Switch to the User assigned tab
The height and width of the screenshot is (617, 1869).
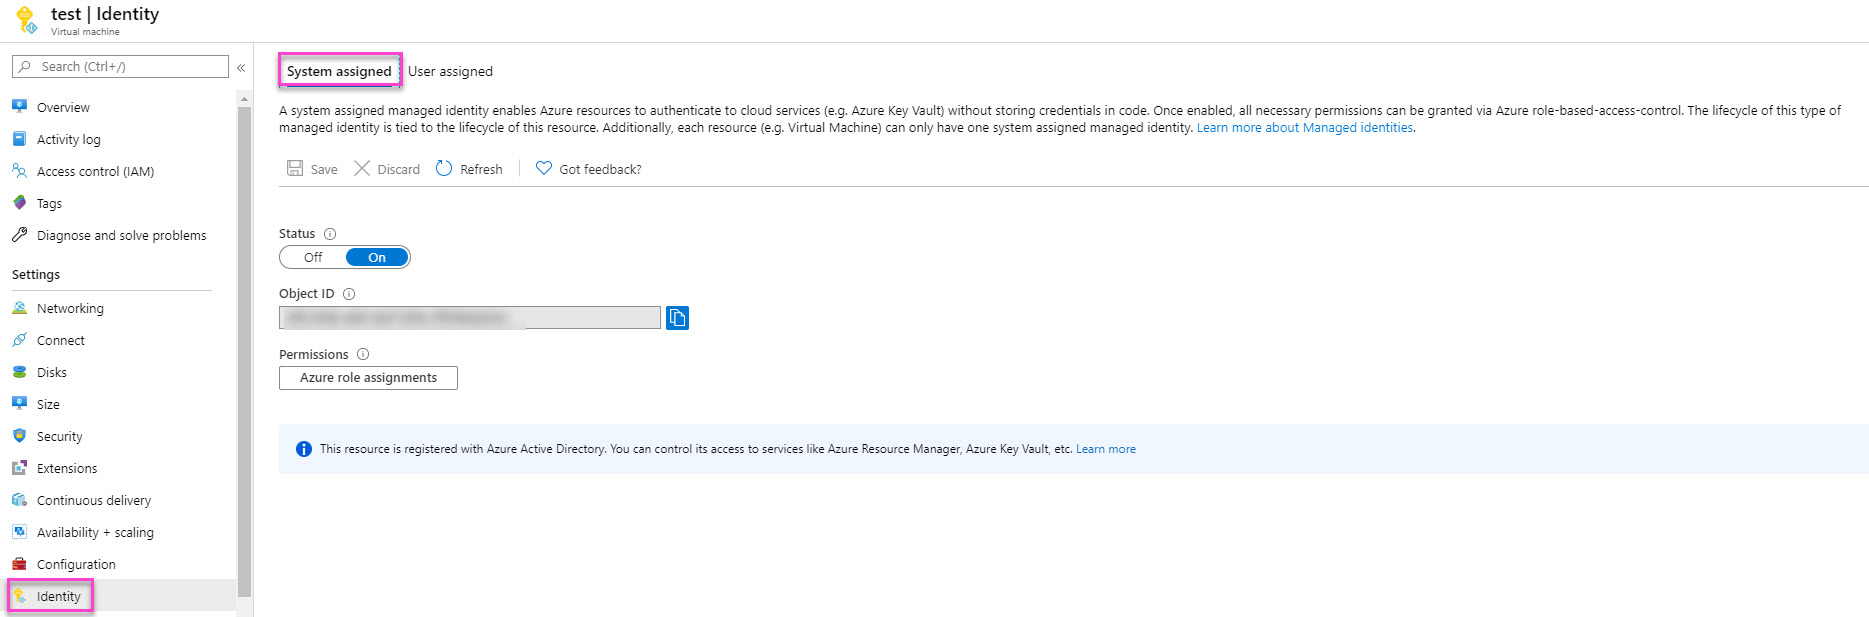click(450, 71)
